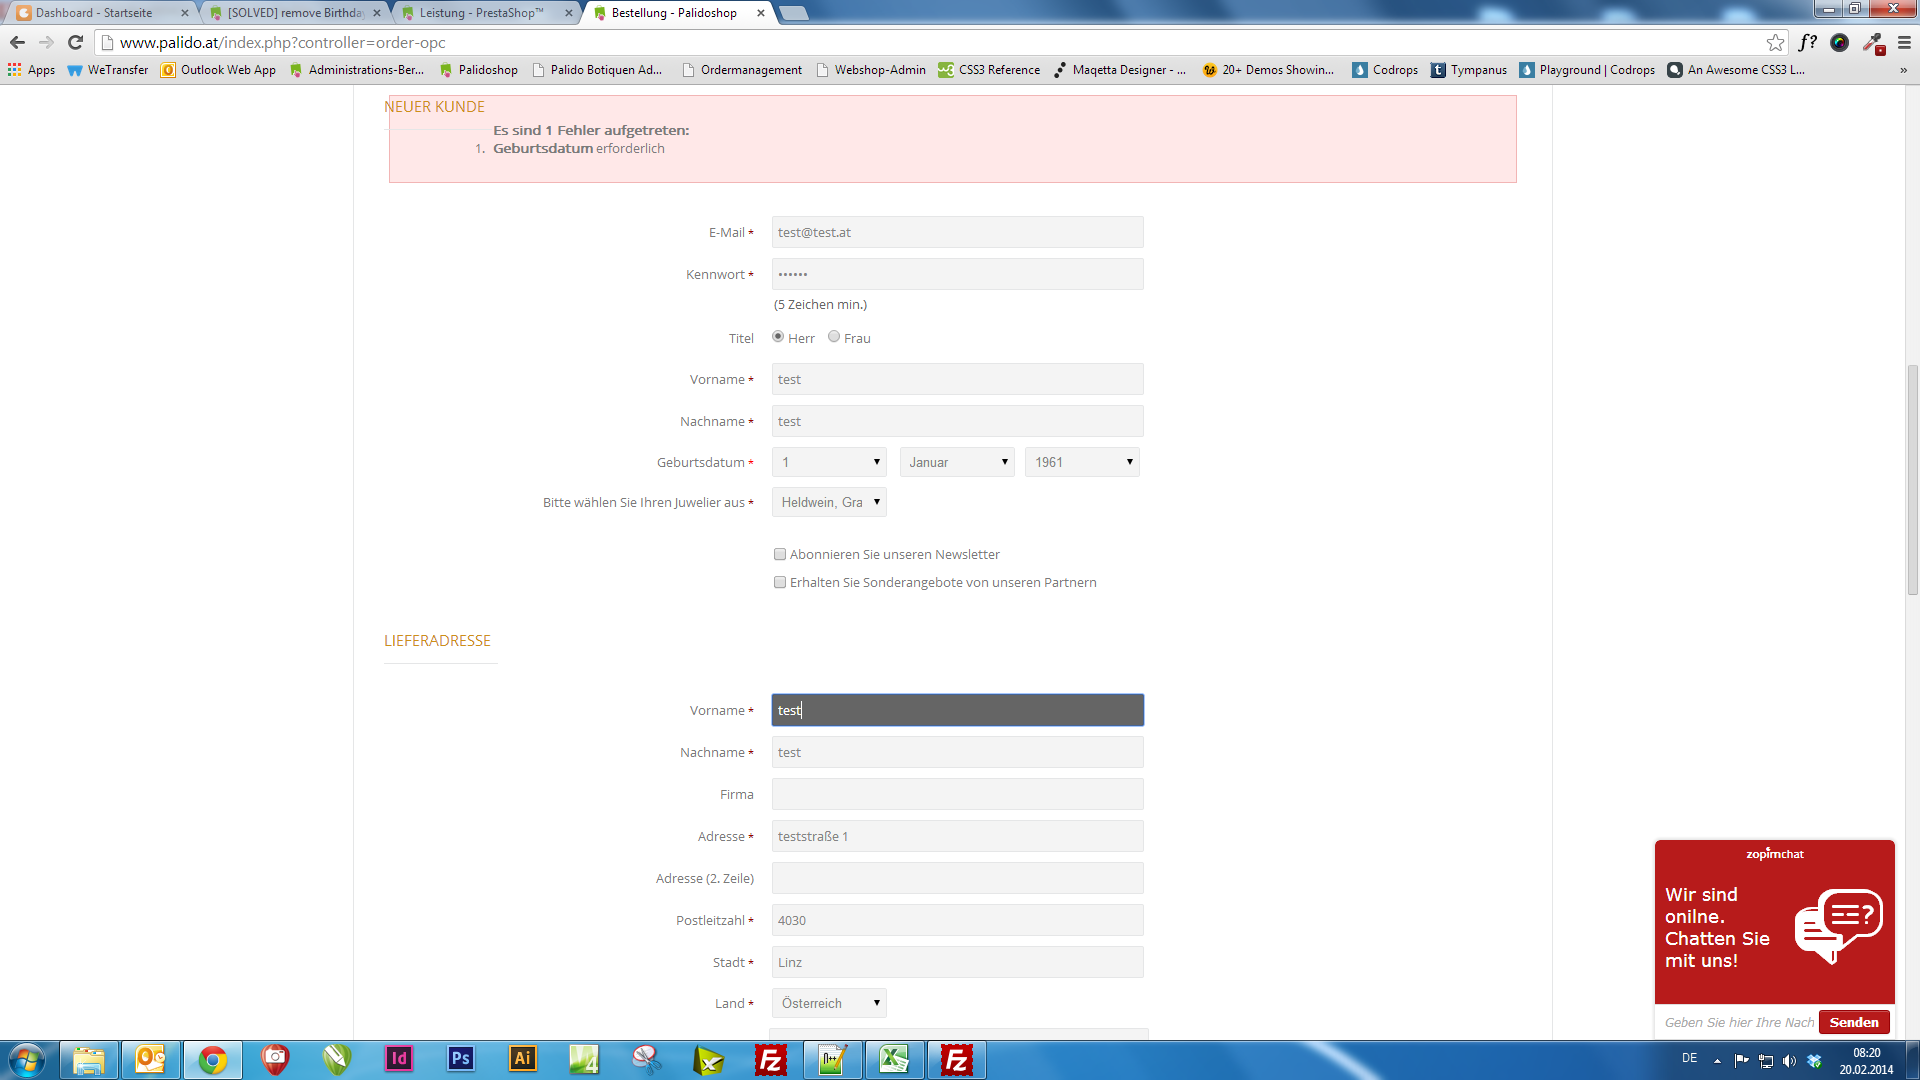The height and width of the screenshot is (1080, 1920).
Task: Check Sonderangebote von unseren Partnern box
Action: pos(780,582)
